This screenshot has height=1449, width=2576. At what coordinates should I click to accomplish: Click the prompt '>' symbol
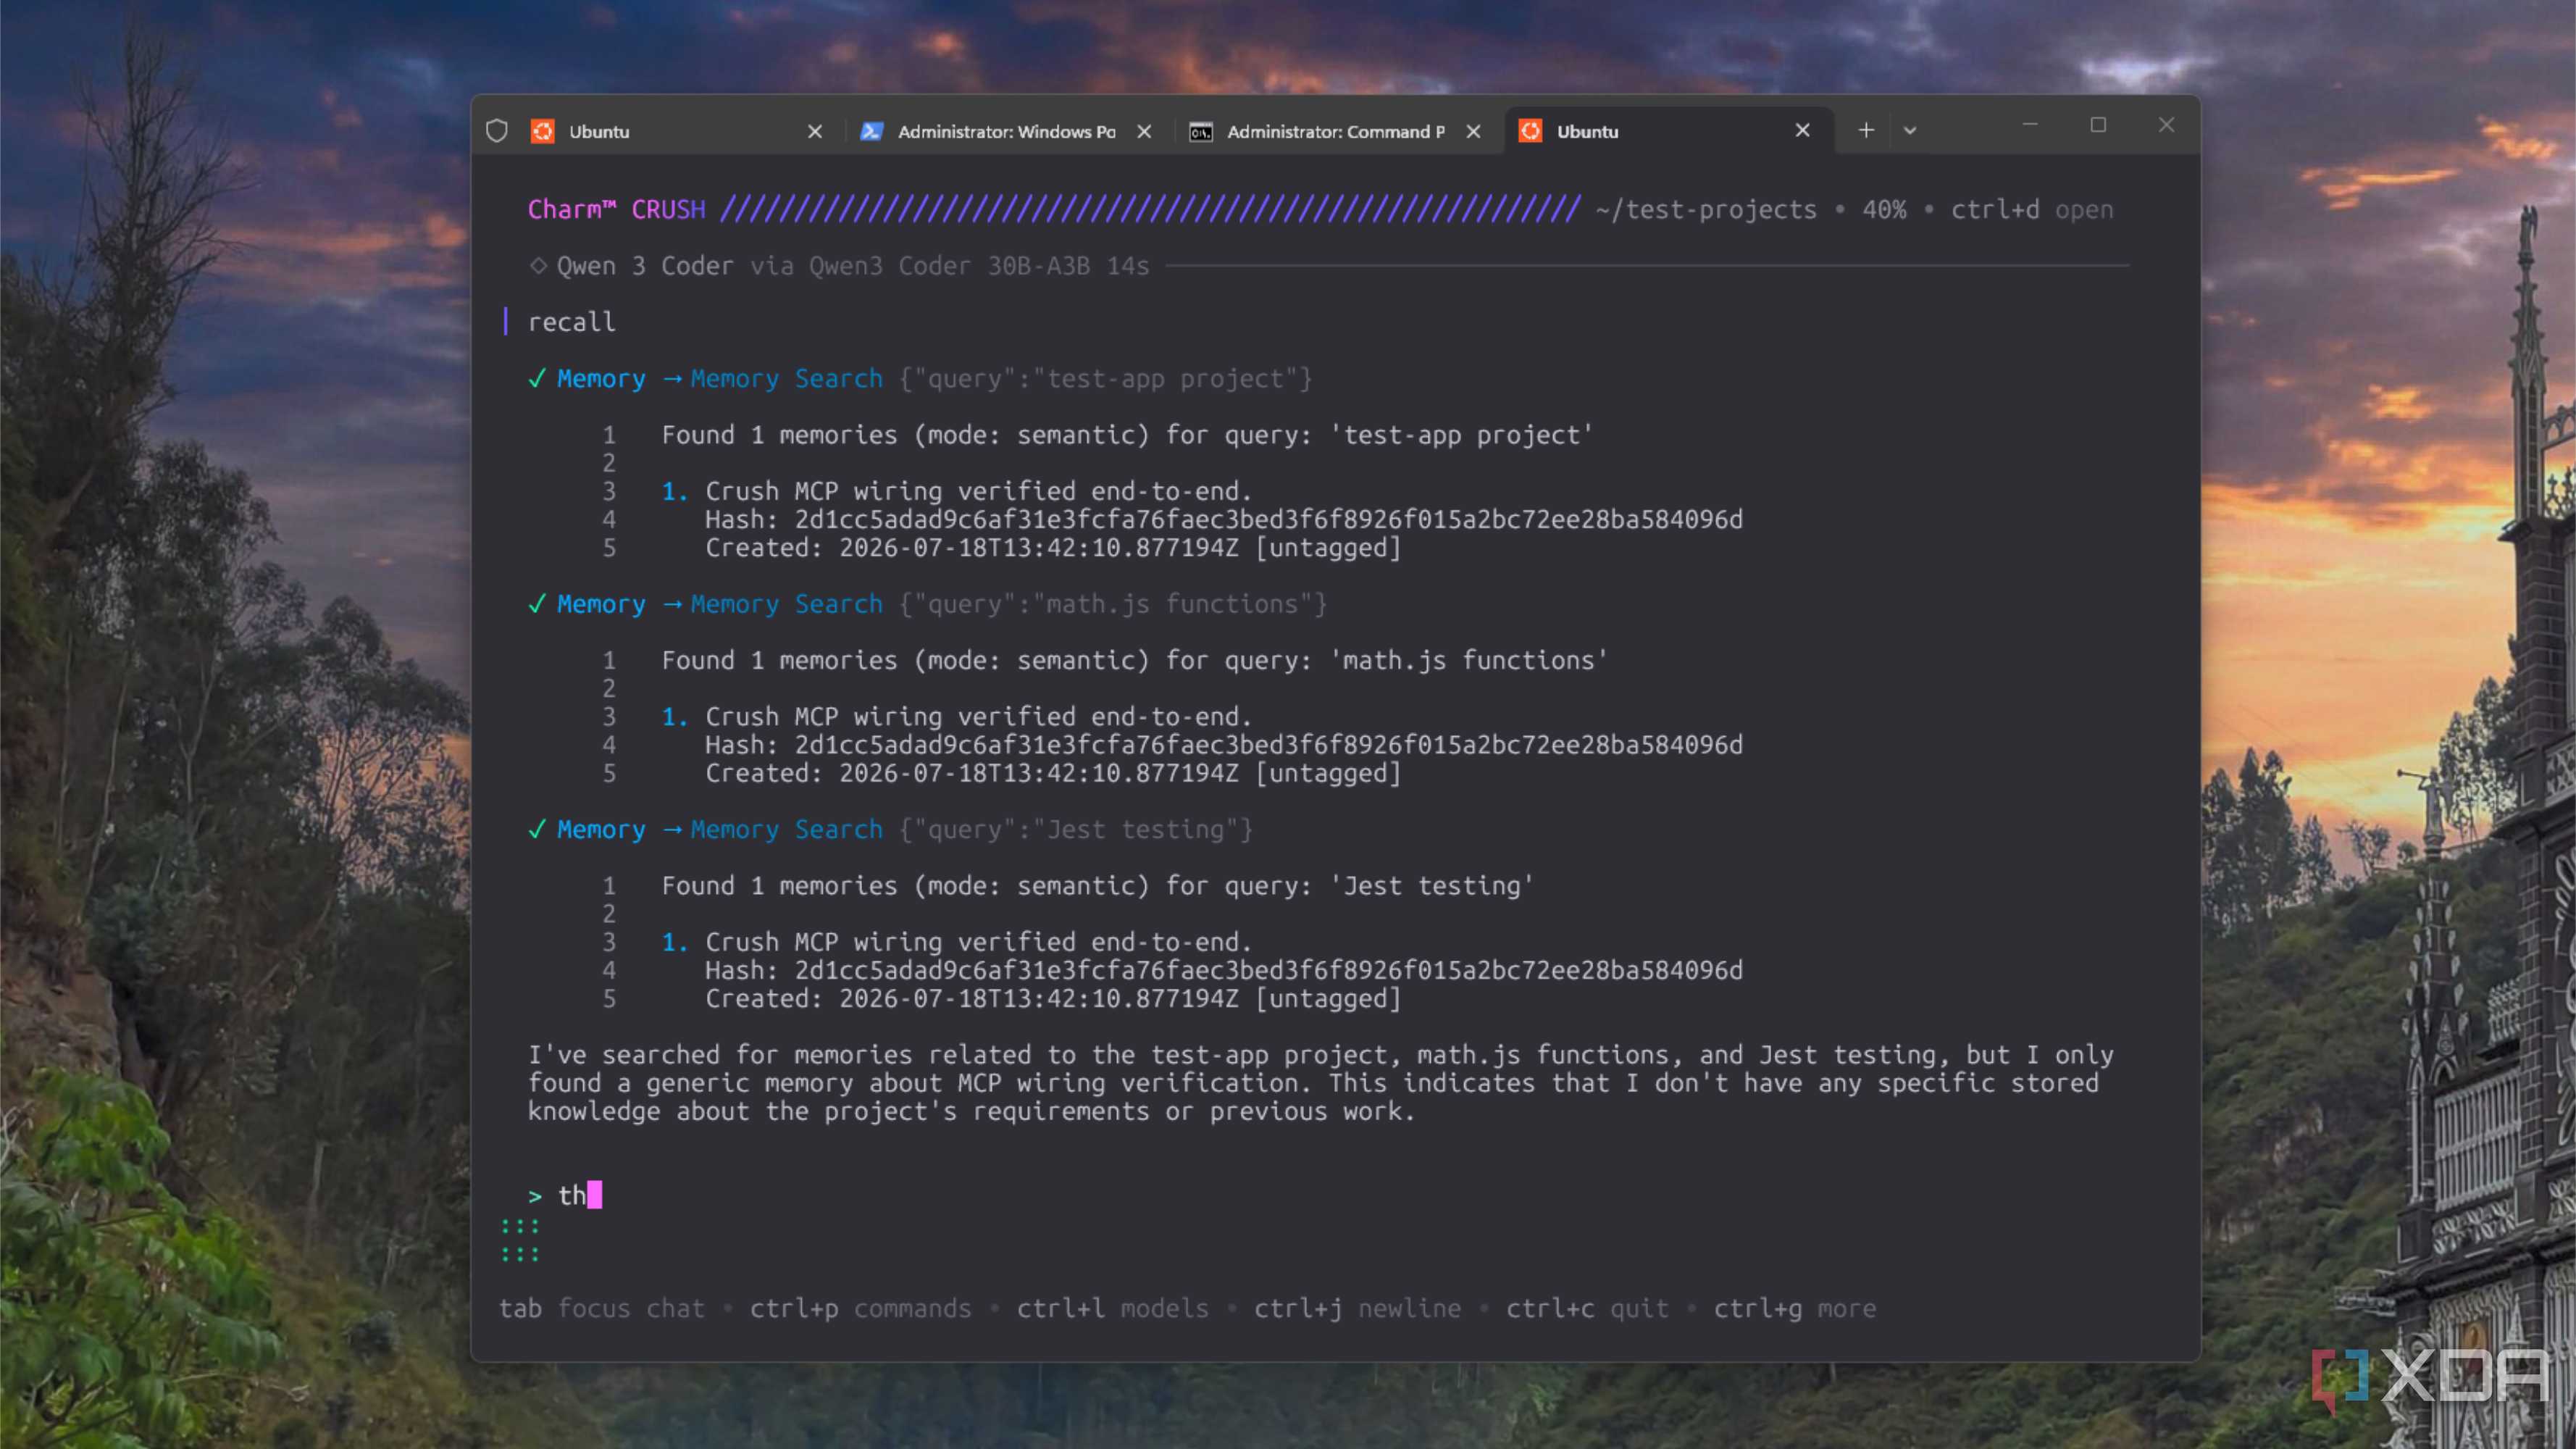[535, 1196]
